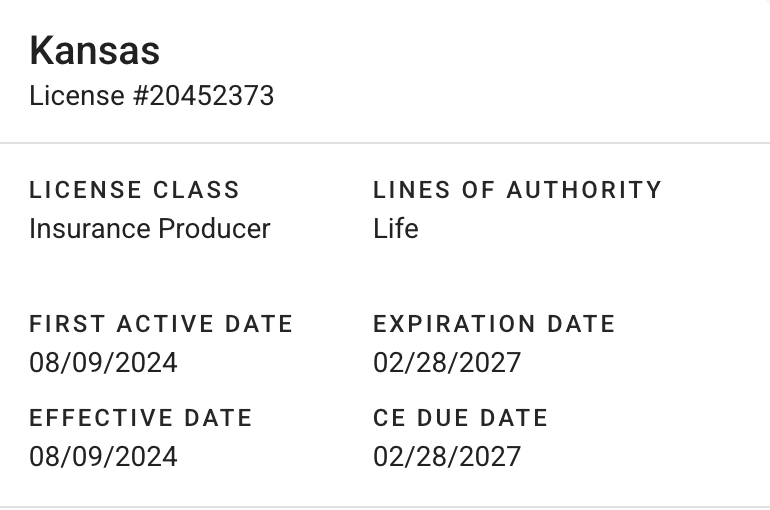Select the effective date value 08/09/2024

[x=103, y=456]
